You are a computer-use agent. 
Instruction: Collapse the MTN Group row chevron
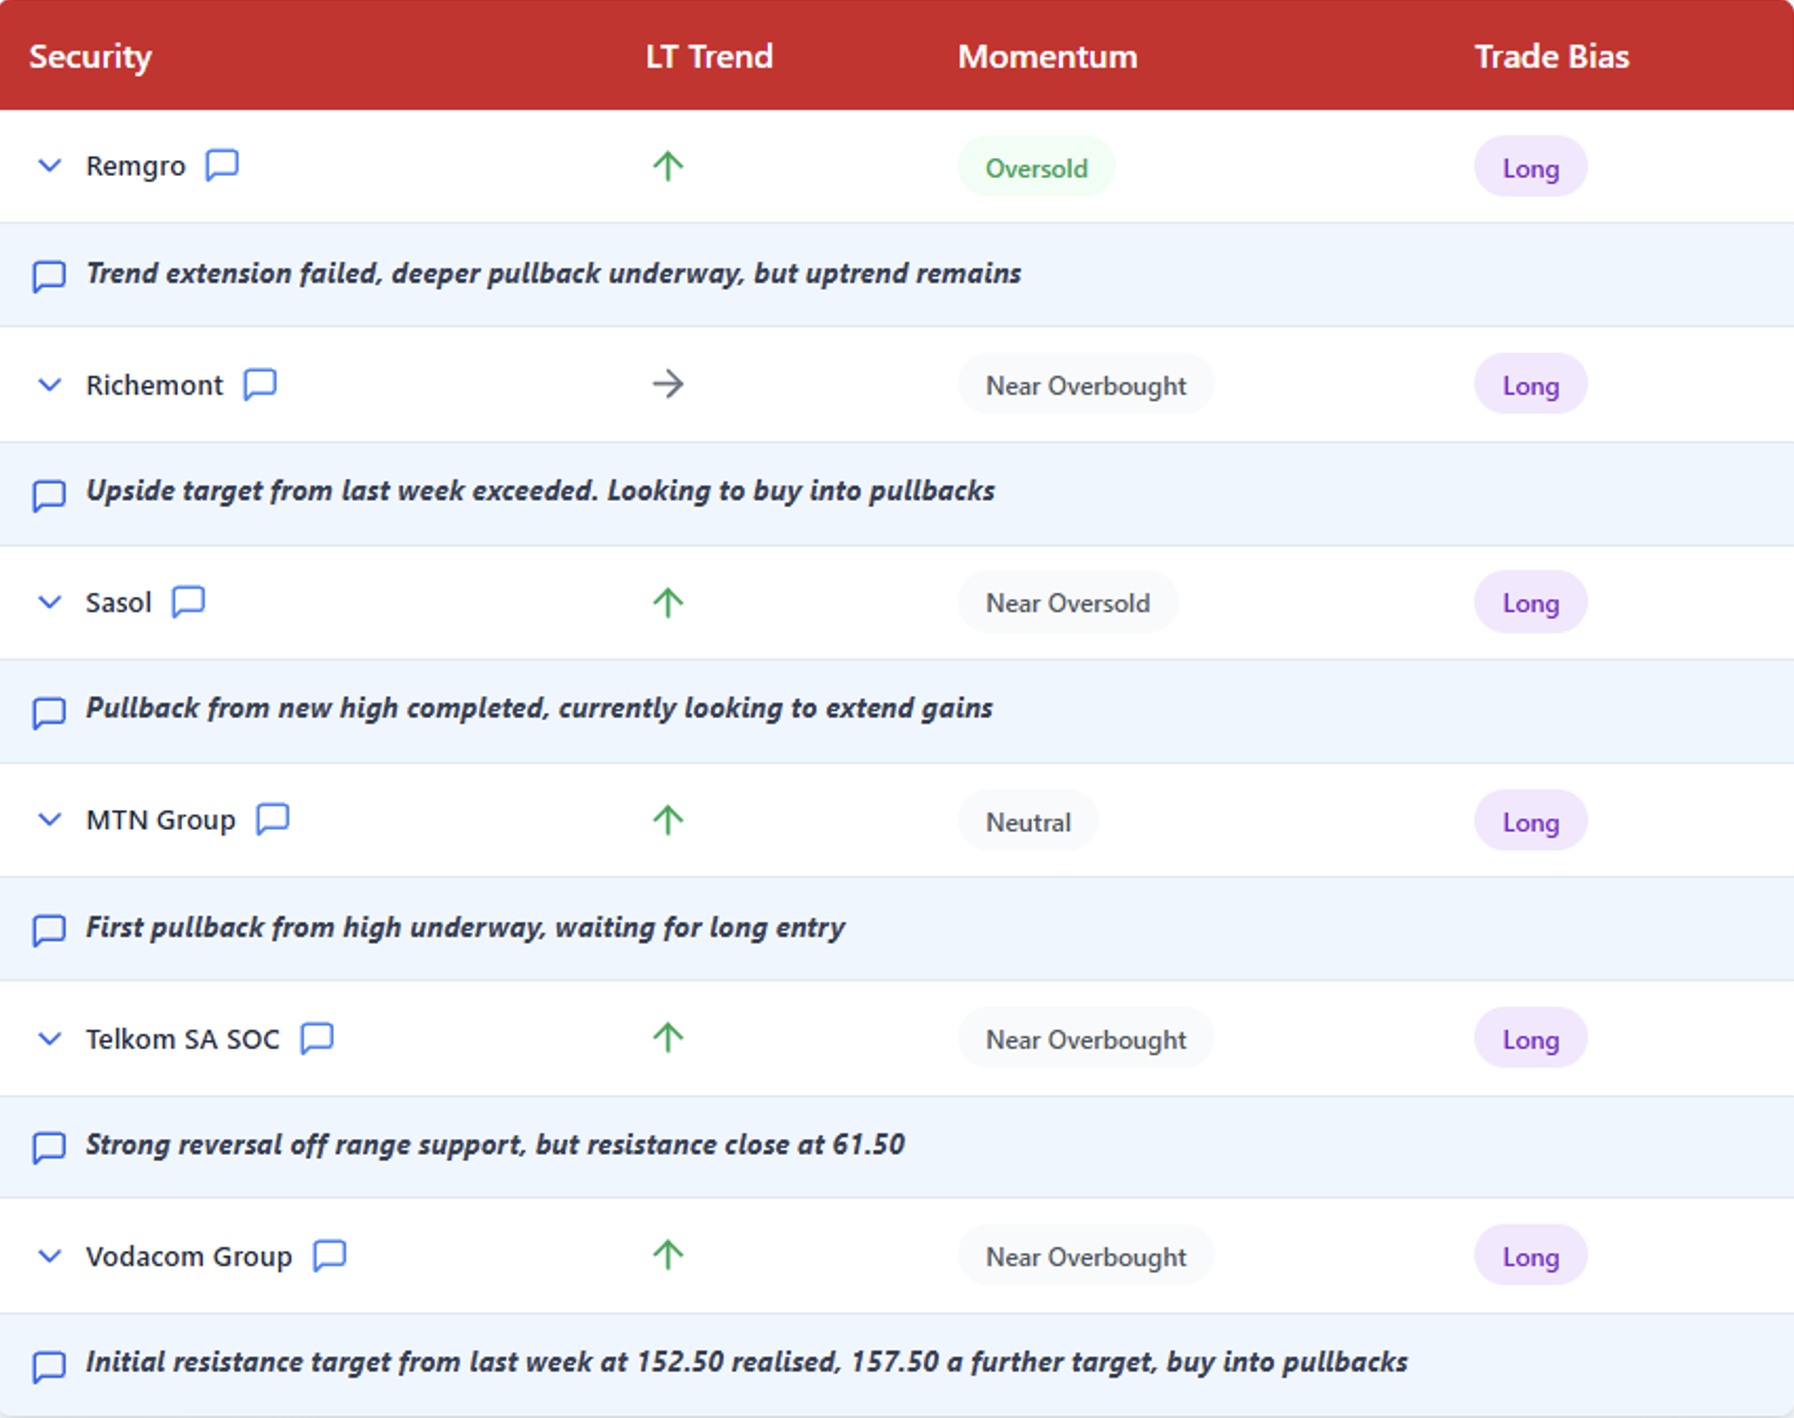click(x=49, y=820)
